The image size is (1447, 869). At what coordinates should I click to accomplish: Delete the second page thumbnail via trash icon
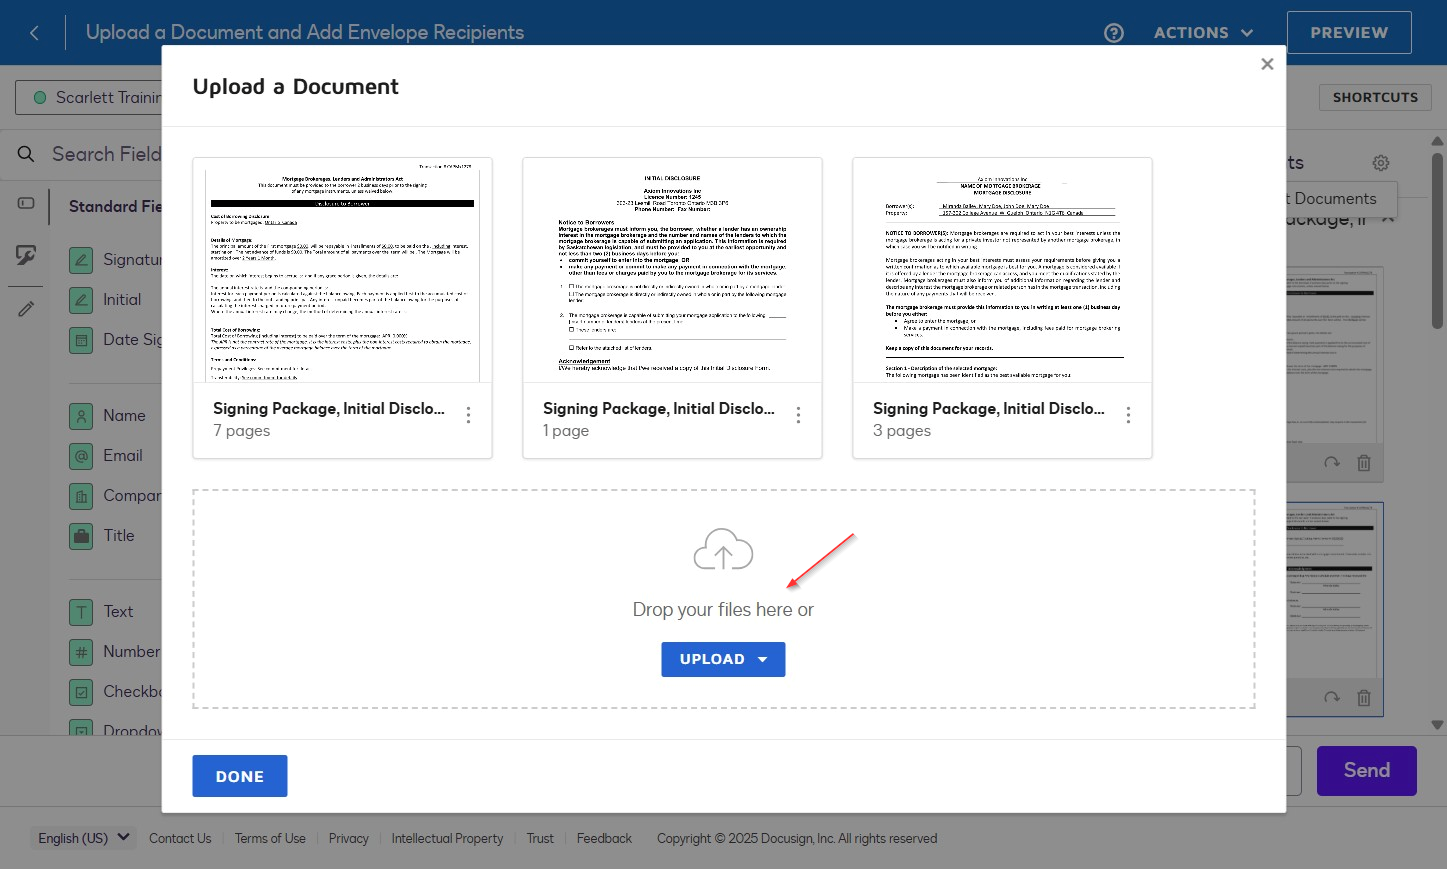coord(1364,698)
